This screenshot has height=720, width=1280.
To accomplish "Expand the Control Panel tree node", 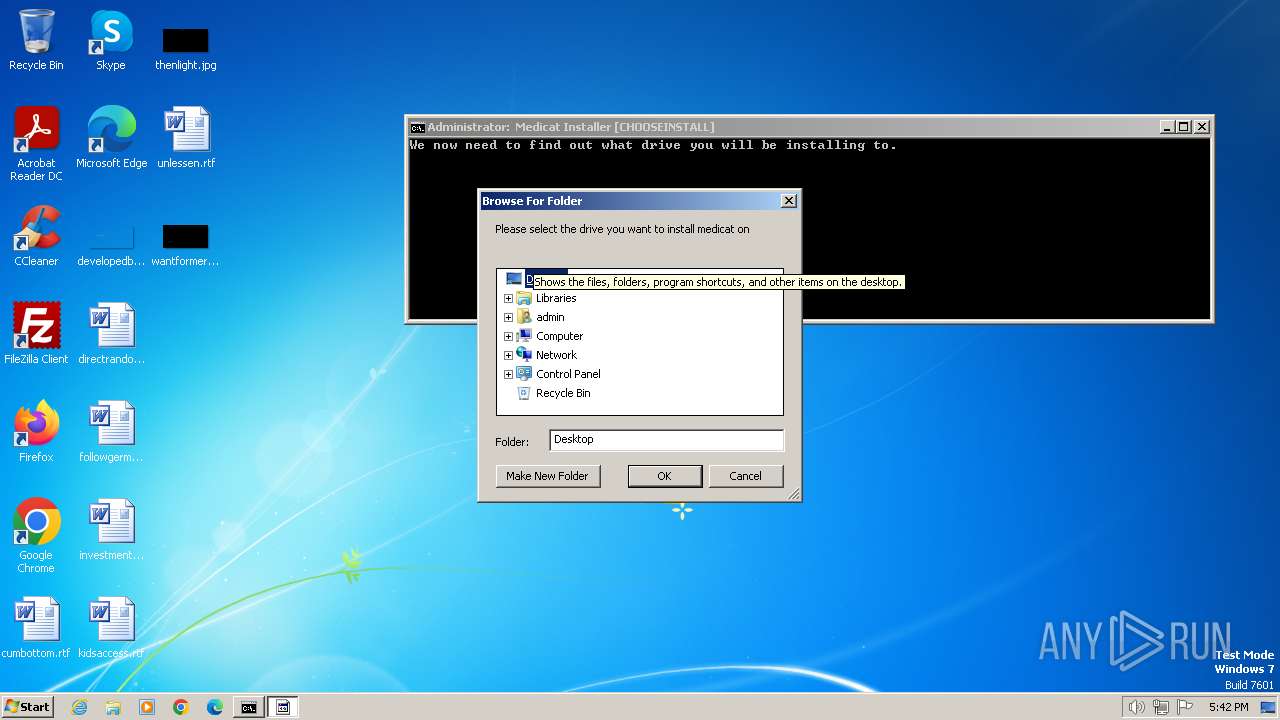I will [508, 374].
